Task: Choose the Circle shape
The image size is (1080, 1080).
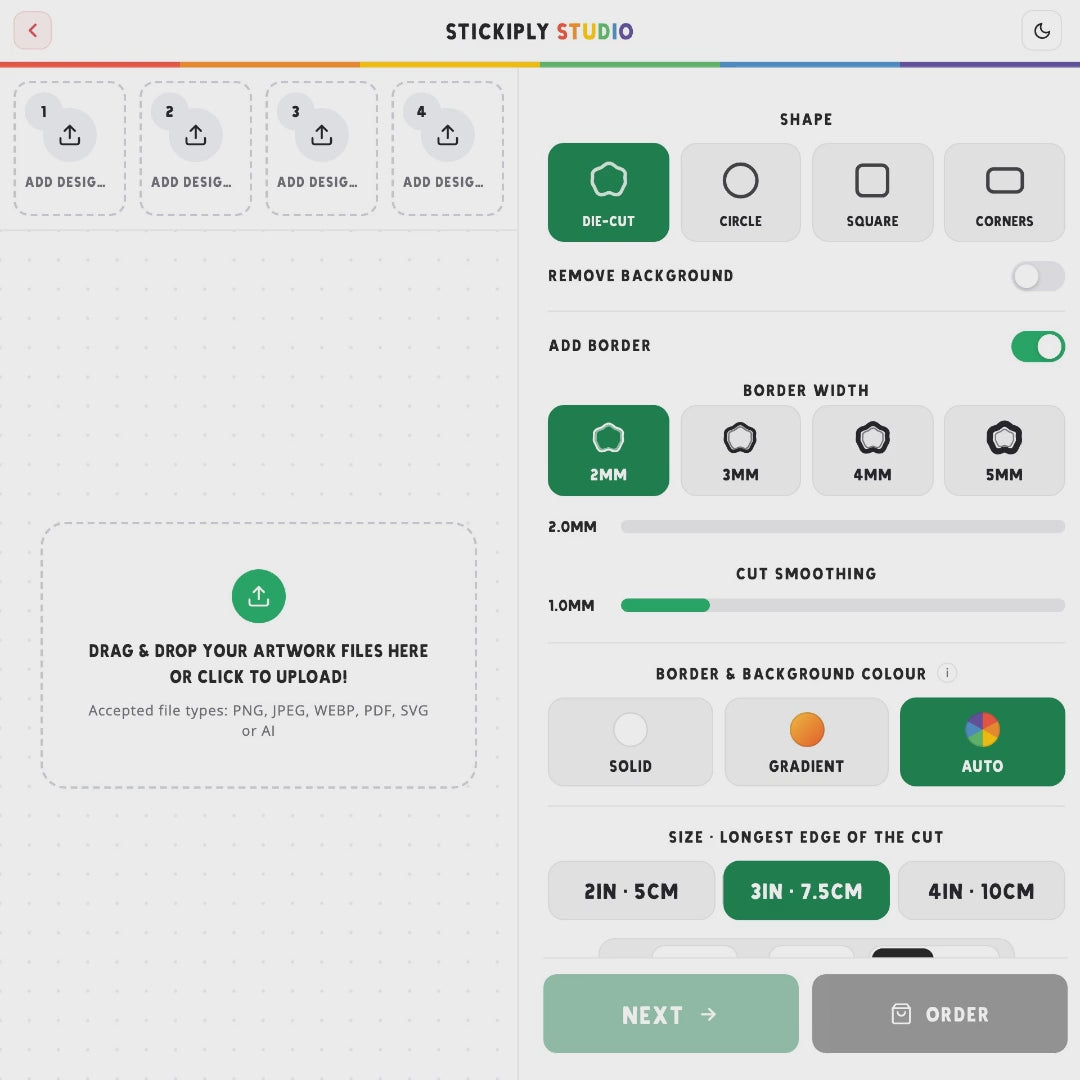Action: coord(740,192)
